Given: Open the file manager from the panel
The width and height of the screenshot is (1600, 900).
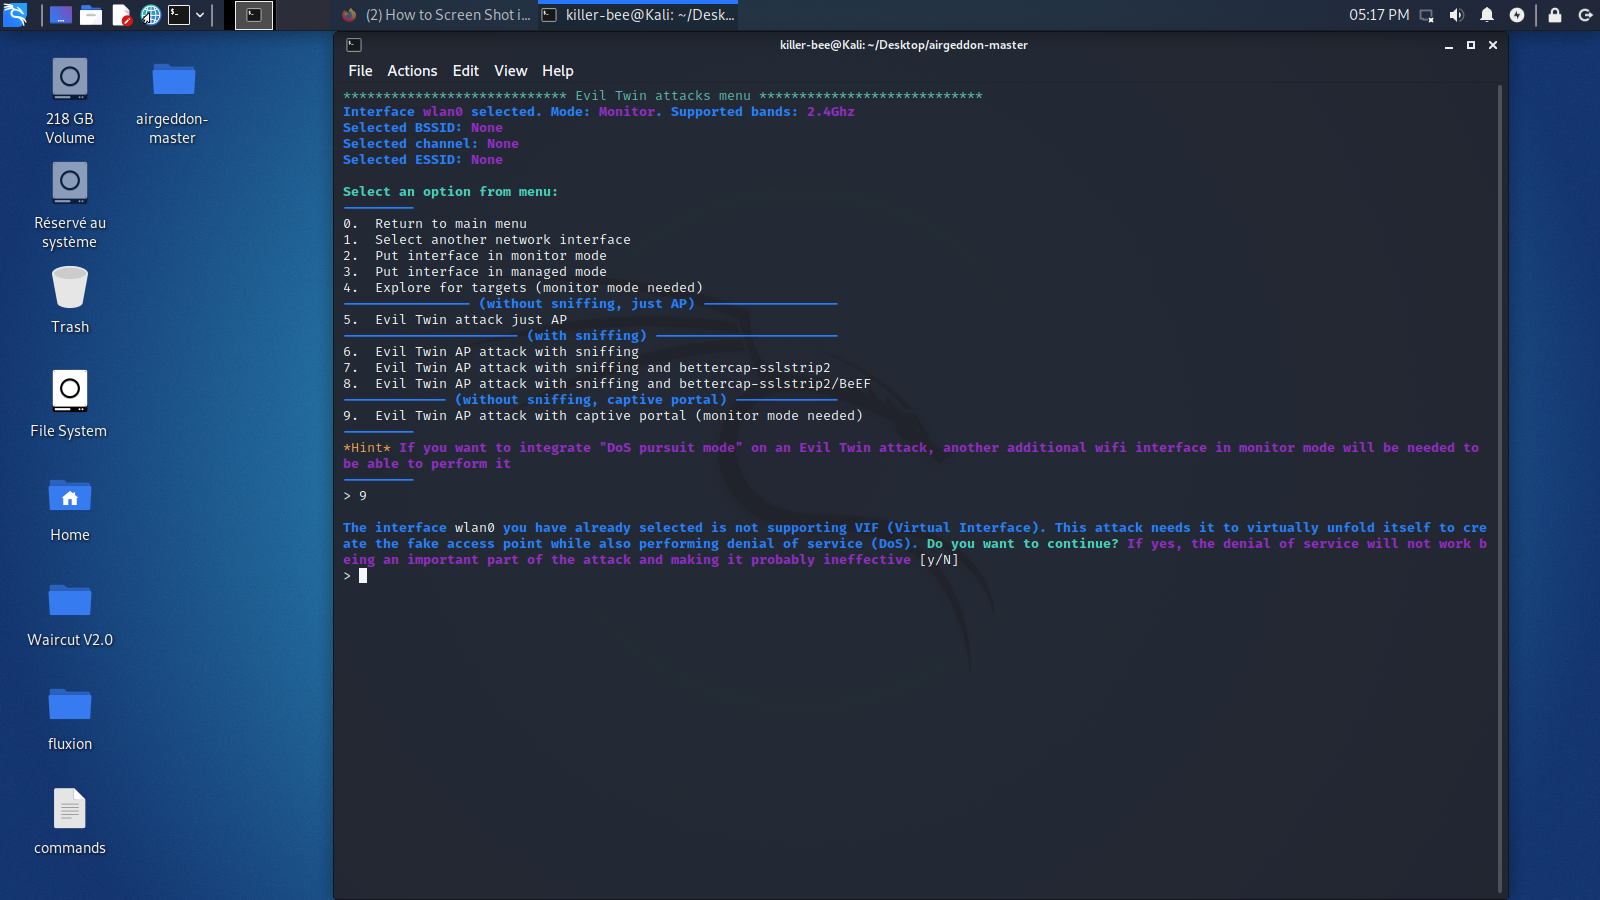Looking at the screenshot, I should (x=91, y=15).
